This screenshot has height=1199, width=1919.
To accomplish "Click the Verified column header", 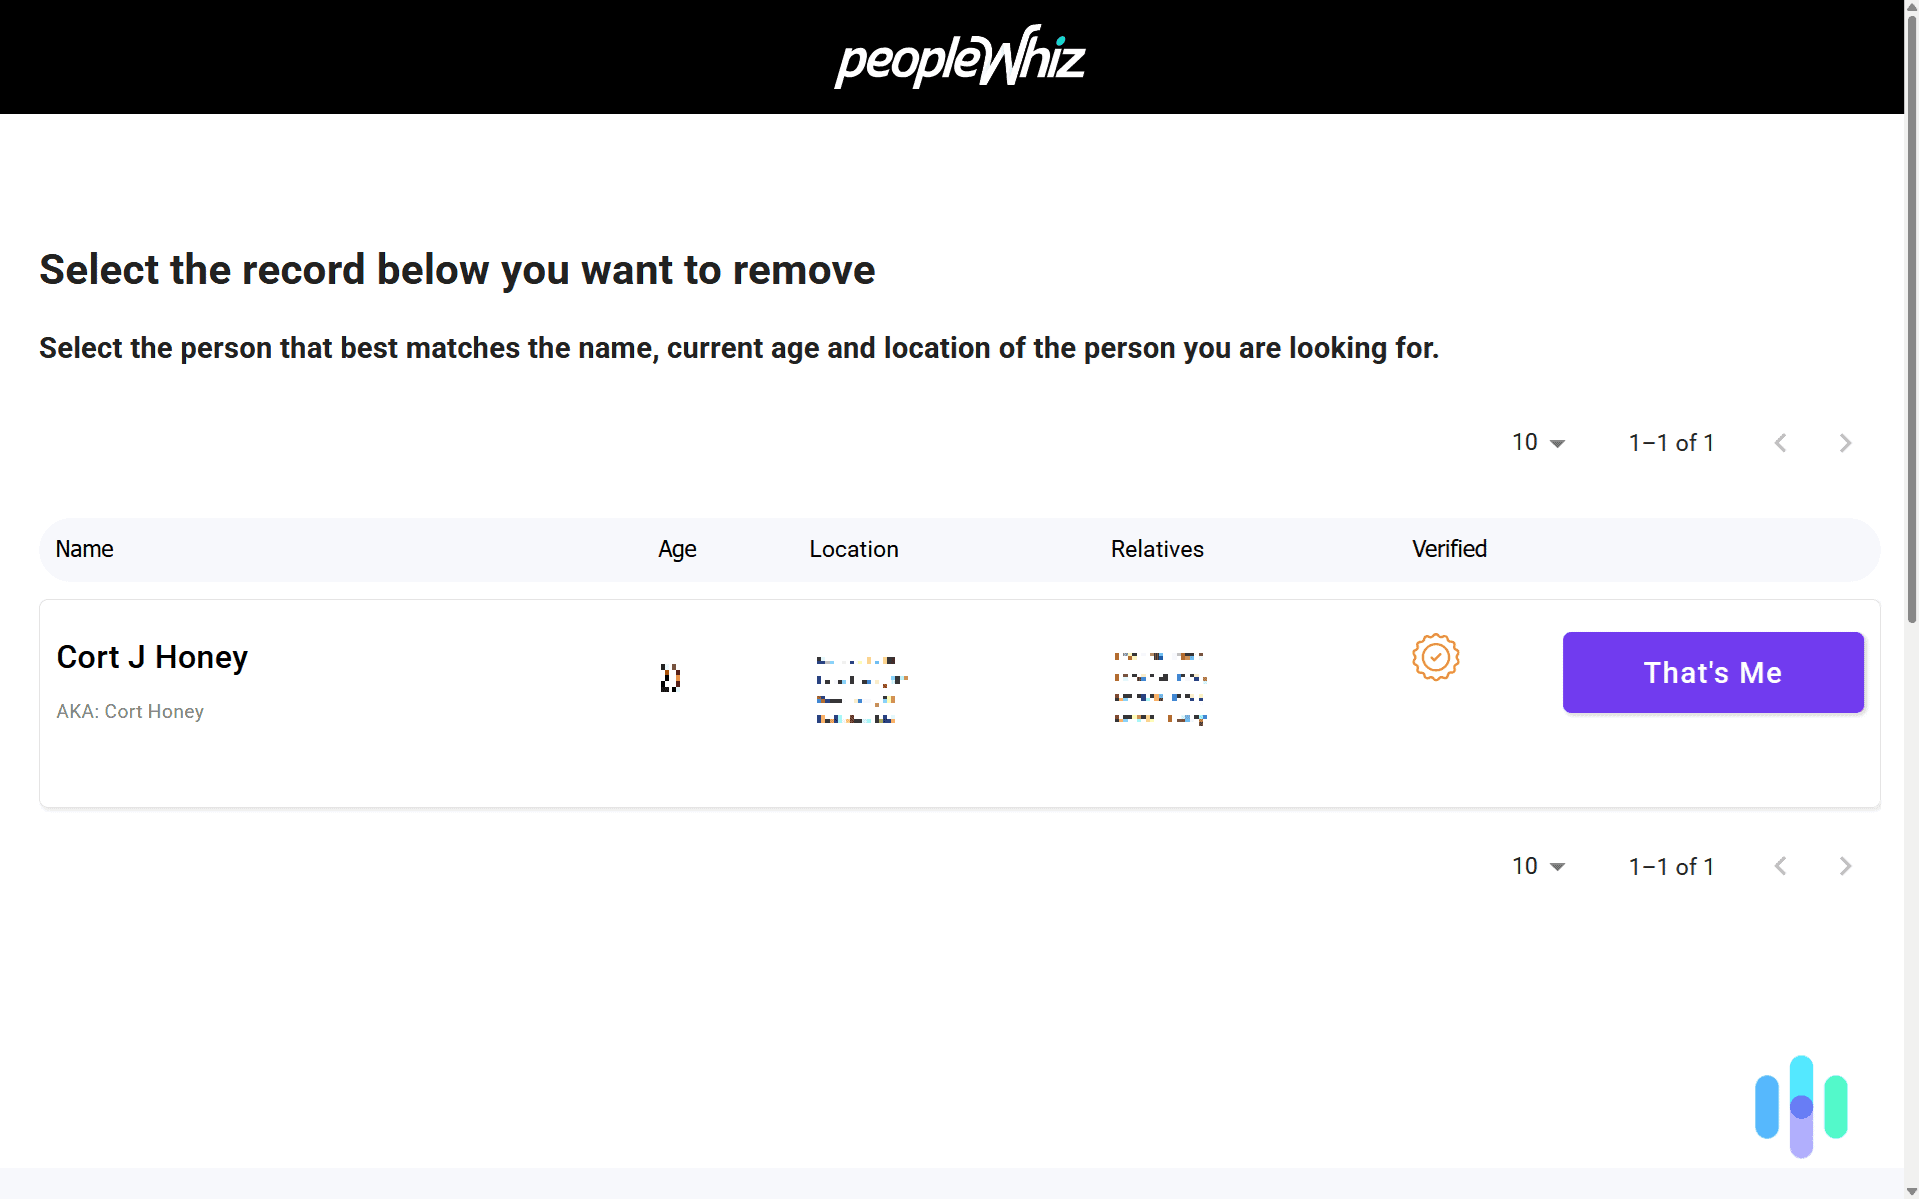I will [1449, 549].
